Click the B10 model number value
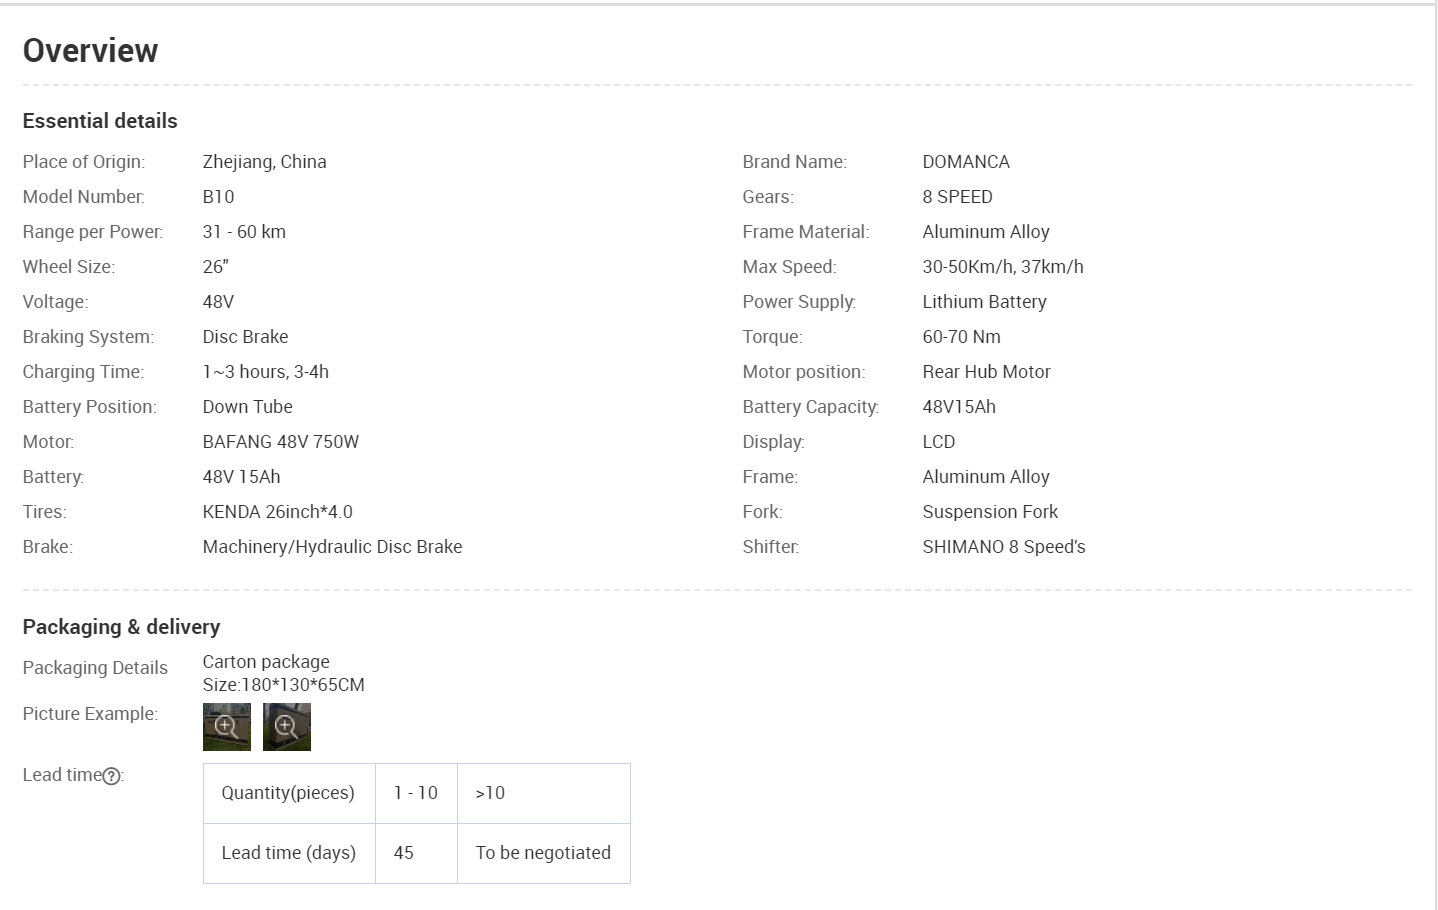 point(218,197)
